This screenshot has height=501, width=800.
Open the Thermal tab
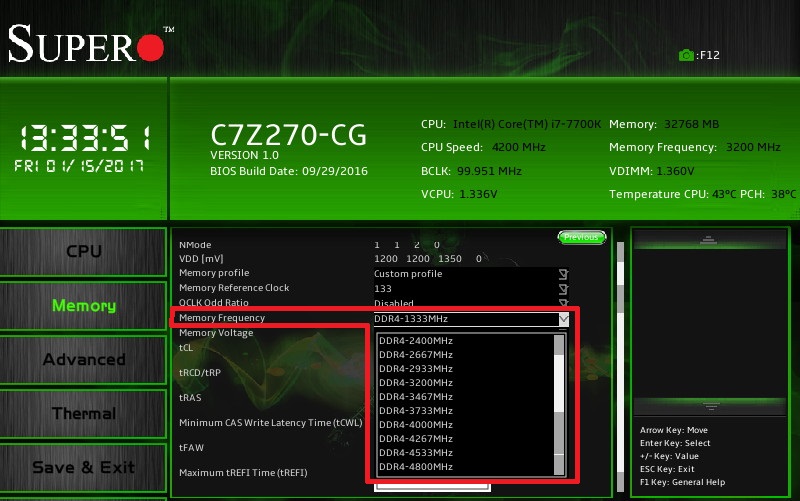pyautogui.click(x=83, y=413)
